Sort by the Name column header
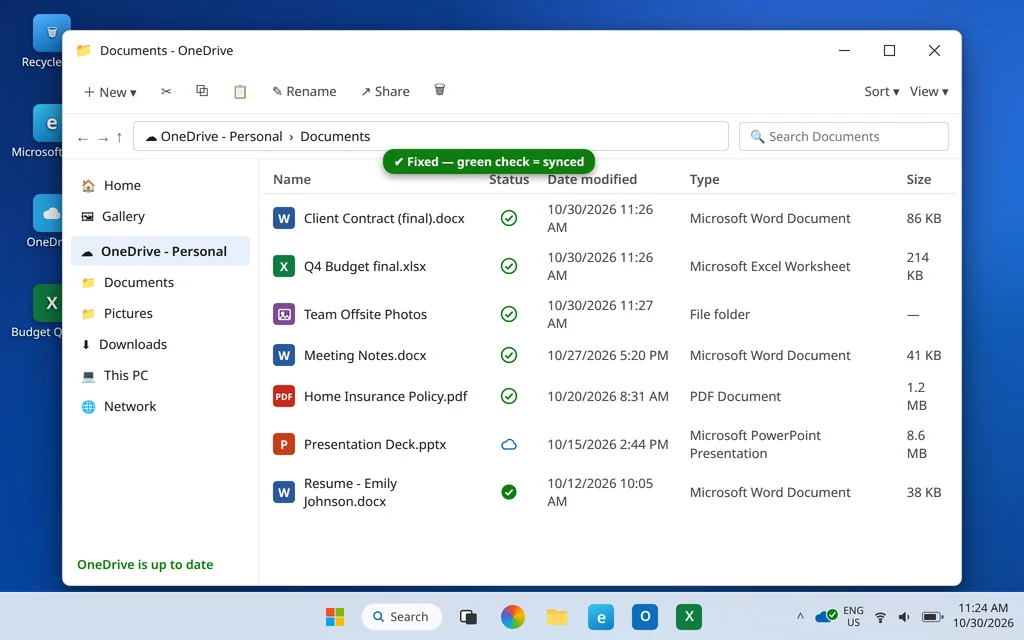Viewport: 1024px width, 640px height. tap(292, 180)
